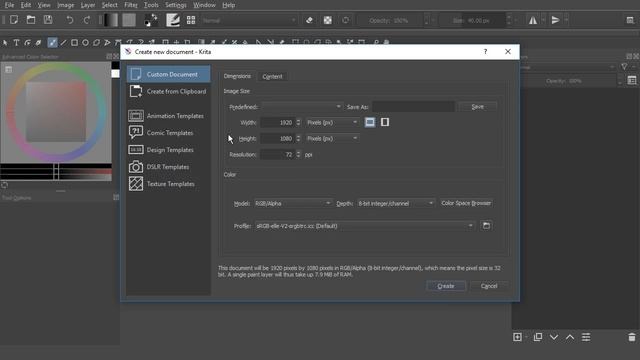Viewport: 640px width, 360px height.
Task: Click Duplicate Layer icon in Layers panel
Action: pos(538,337)
